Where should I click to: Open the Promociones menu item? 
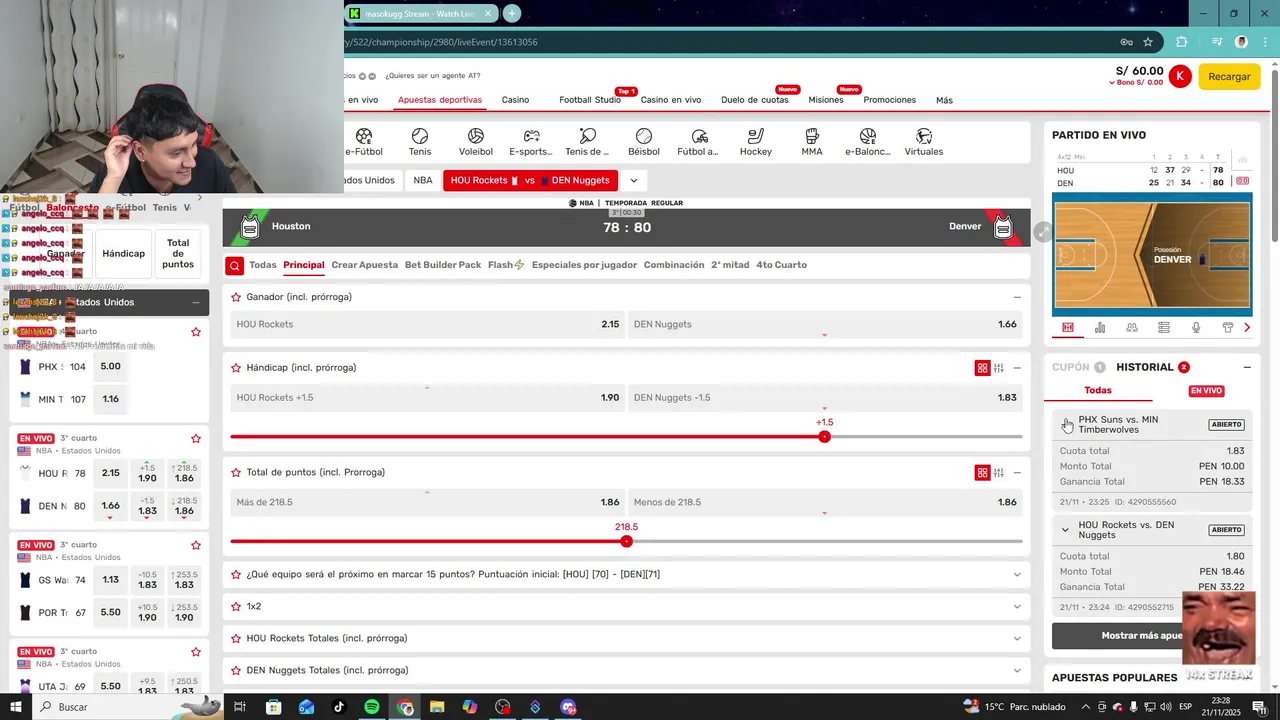[x=890, y=100]
